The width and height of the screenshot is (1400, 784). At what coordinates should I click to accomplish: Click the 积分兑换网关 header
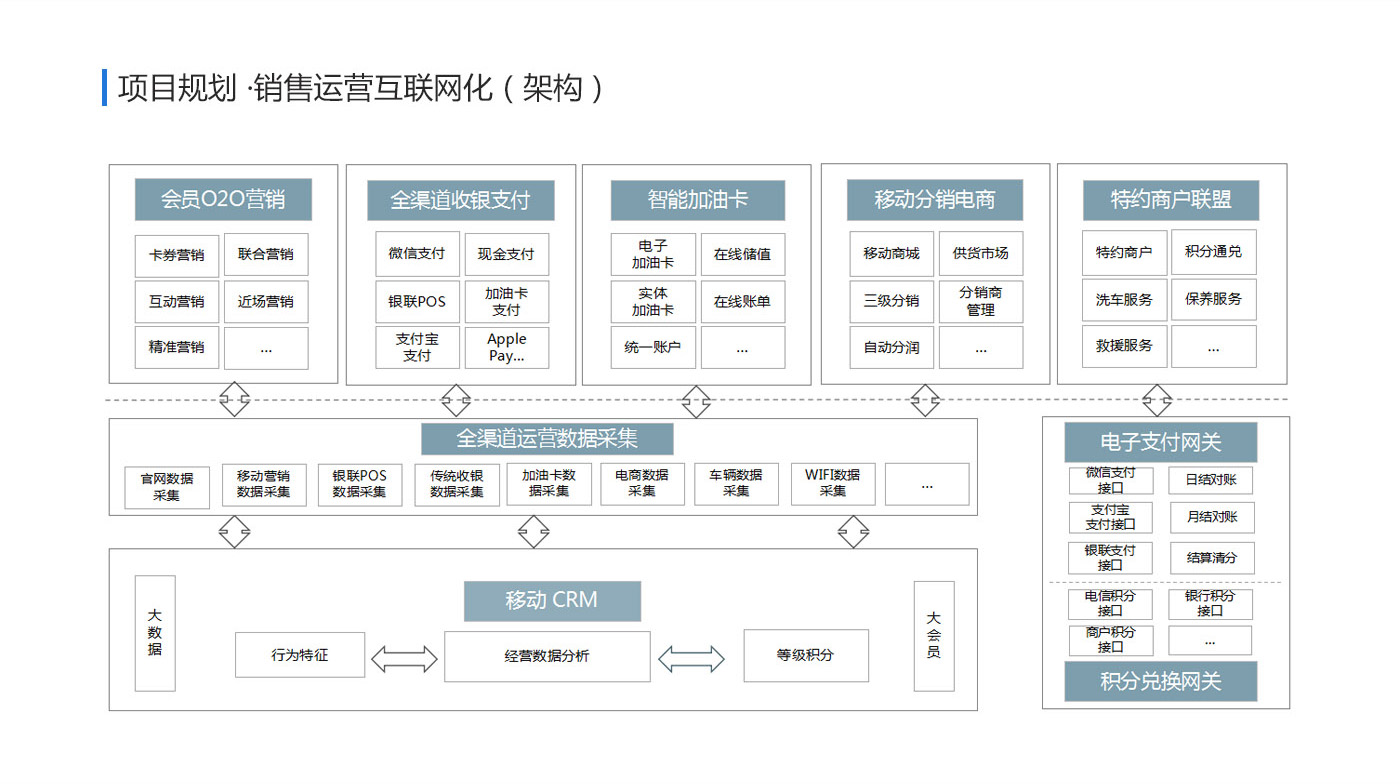1160,681
